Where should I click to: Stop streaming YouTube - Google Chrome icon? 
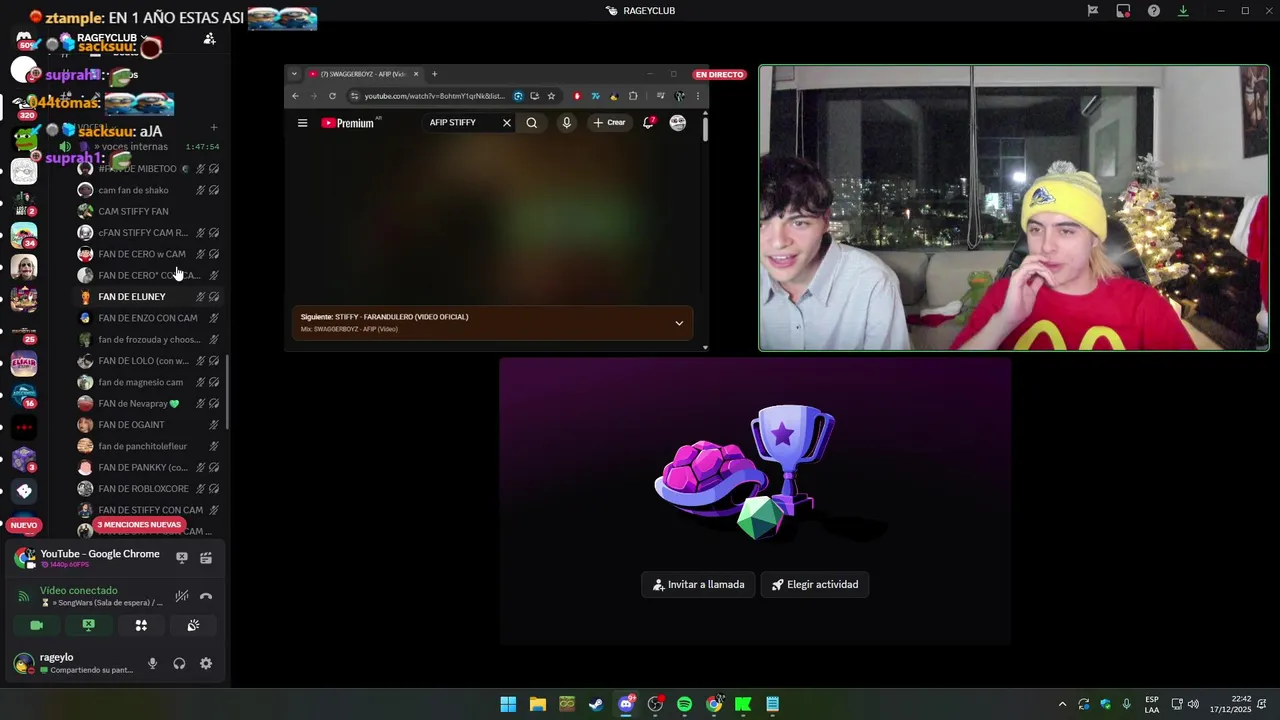click(182, 558)
